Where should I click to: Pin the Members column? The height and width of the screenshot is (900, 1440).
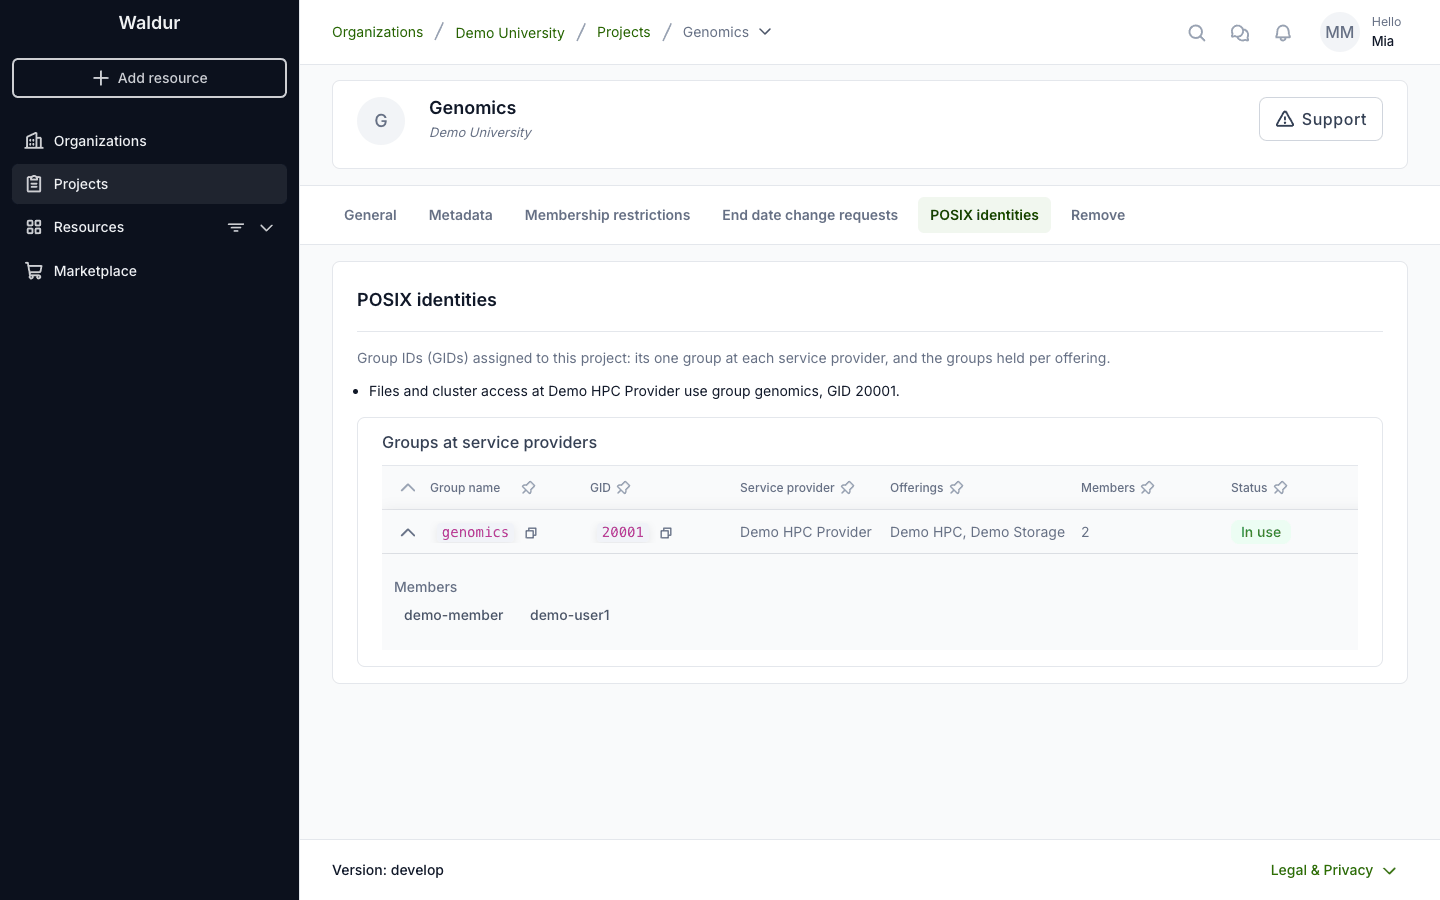tap(1147, 488)
